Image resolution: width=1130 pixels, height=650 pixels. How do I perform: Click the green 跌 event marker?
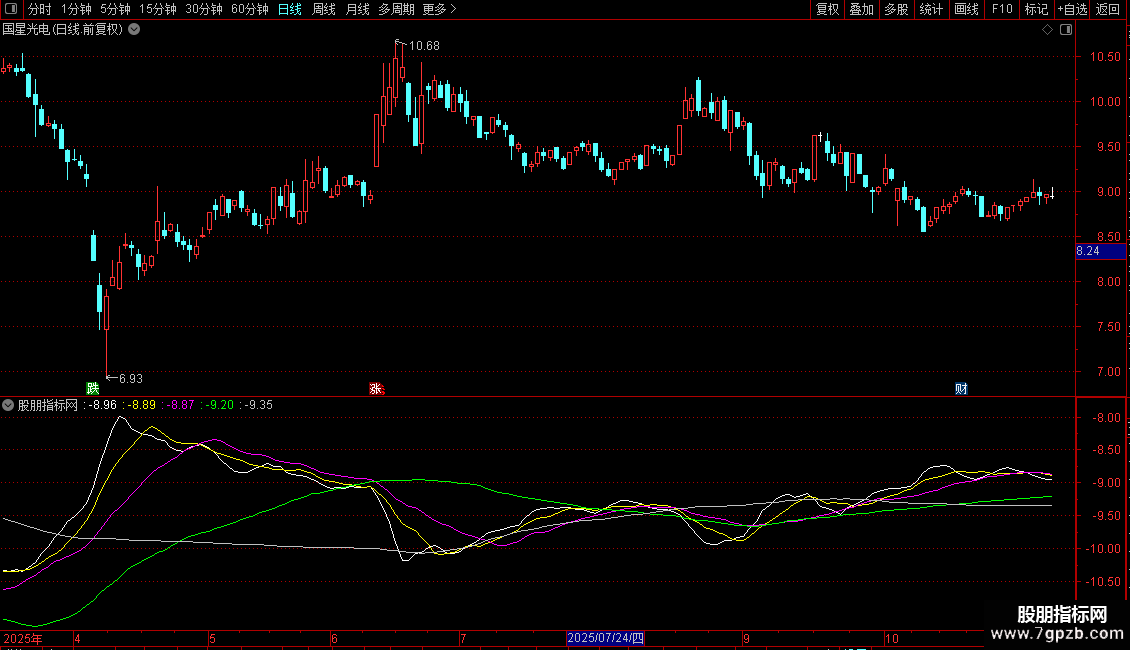pyautogui.click(x=93, y=388)
